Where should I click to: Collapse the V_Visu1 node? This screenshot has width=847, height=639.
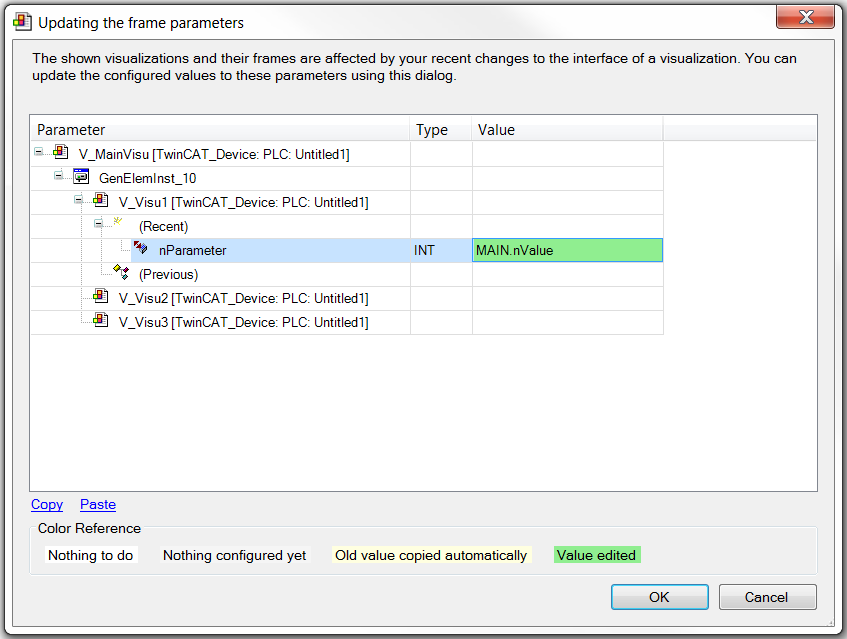tap(78, 200)
